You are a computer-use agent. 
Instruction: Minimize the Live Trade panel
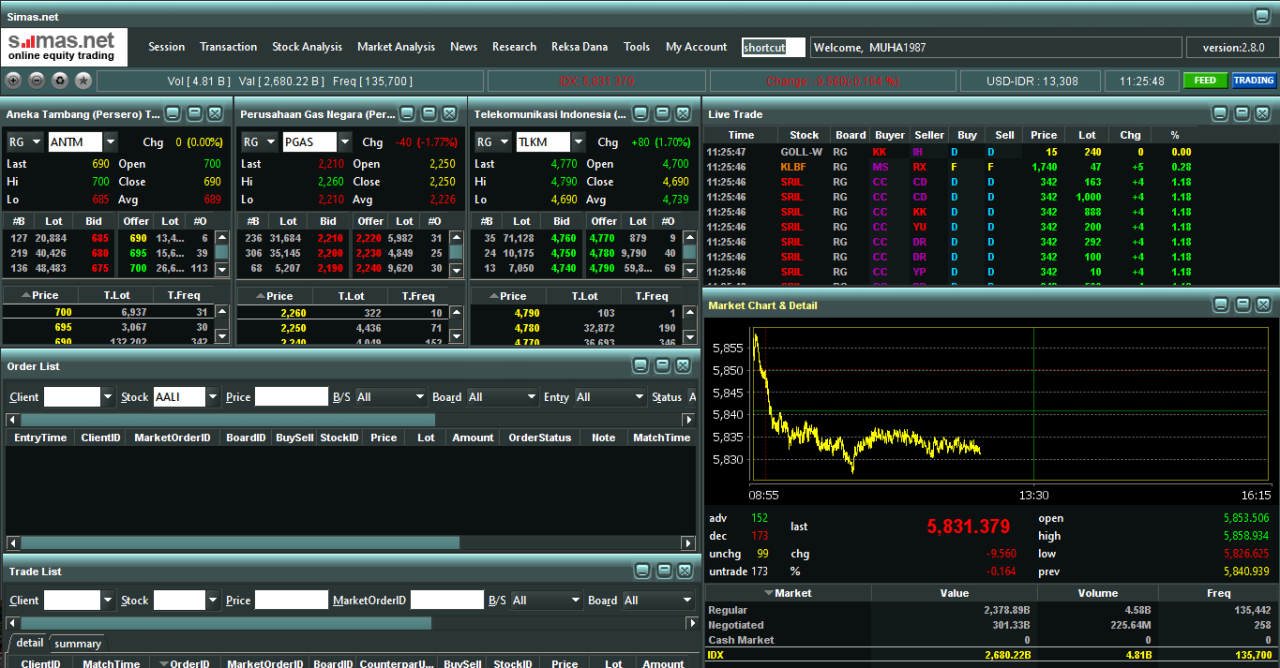pos(1221,114)
